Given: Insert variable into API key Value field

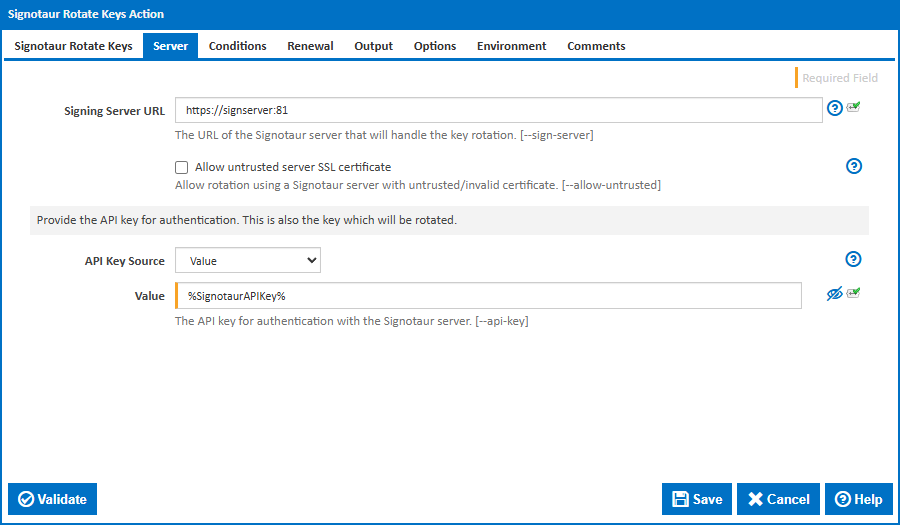Looking at the screenshot, I should coord(854,293).
